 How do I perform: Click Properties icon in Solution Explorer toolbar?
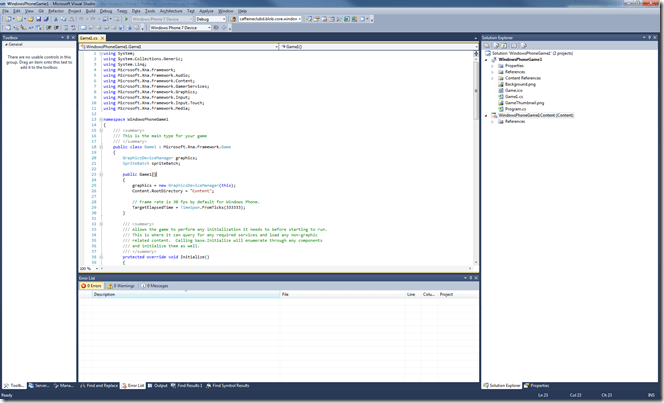[487, 45]
